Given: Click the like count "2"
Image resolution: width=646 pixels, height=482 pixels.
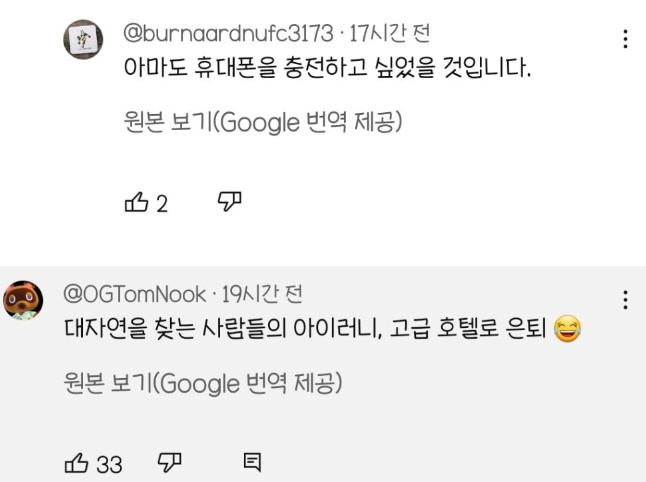Looking at the screenshot, I should pos(162,205).
